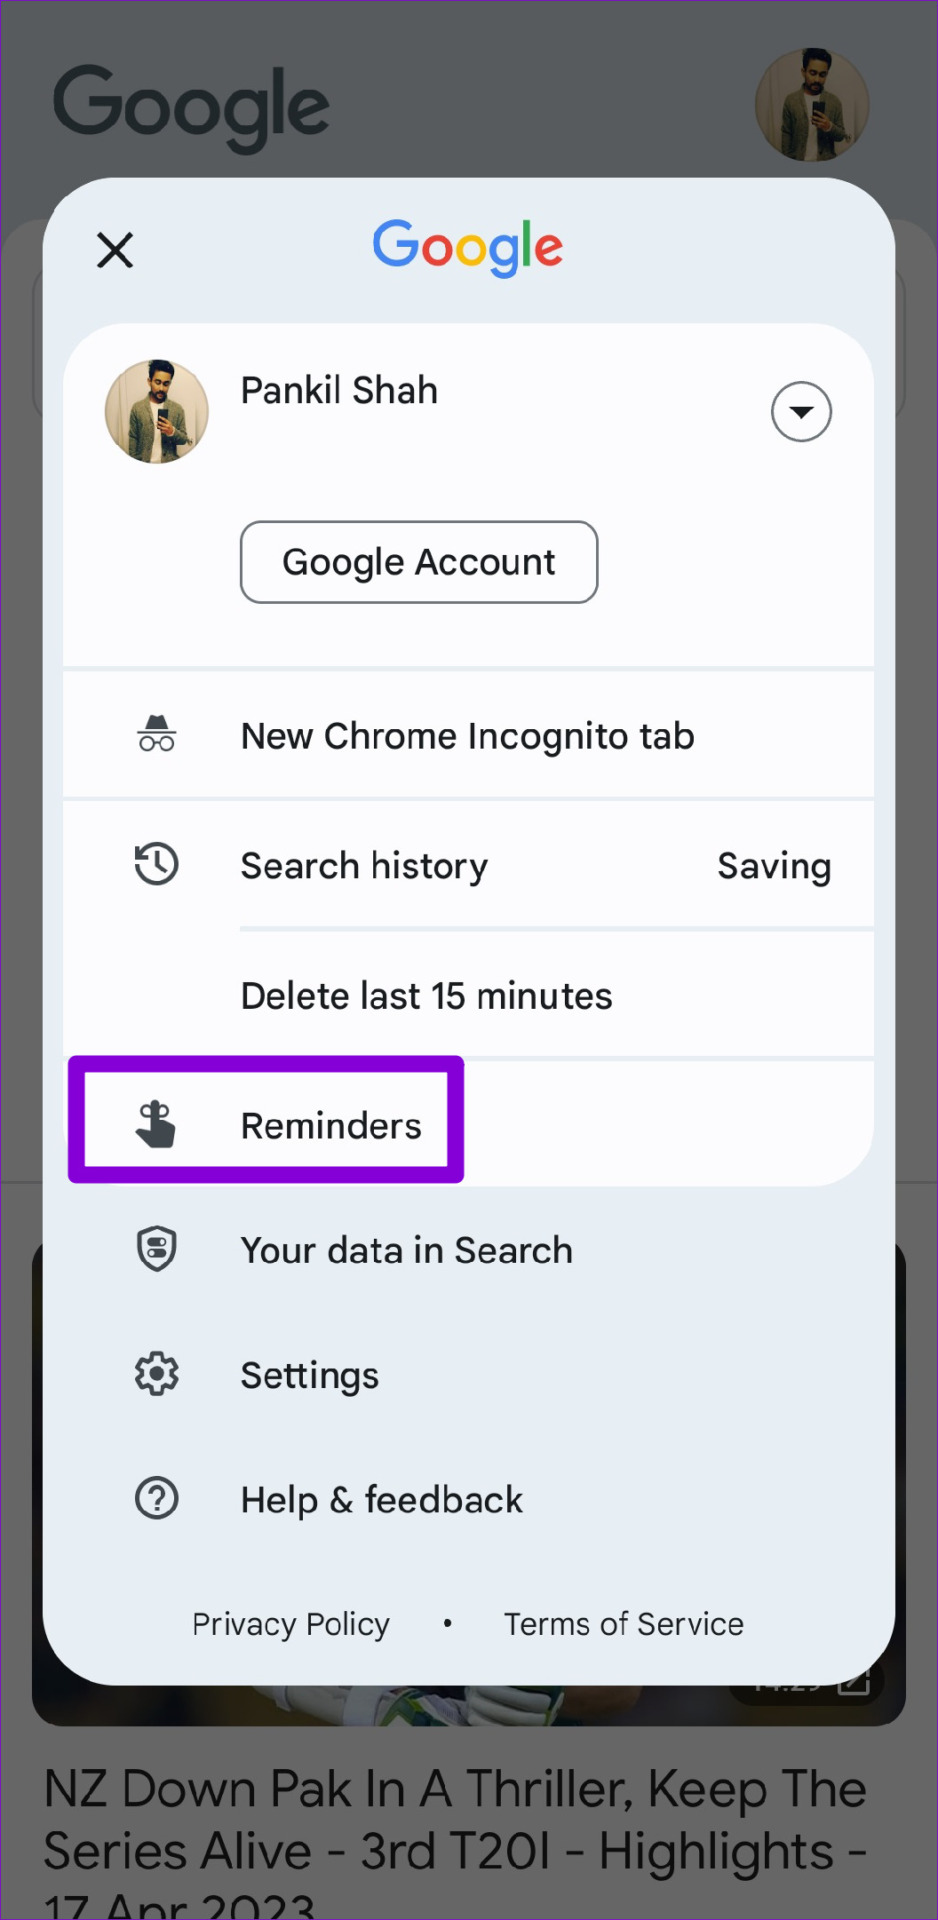Screen dimensions: 938x1920
Task: Open Search history entry
Action: 468,865
